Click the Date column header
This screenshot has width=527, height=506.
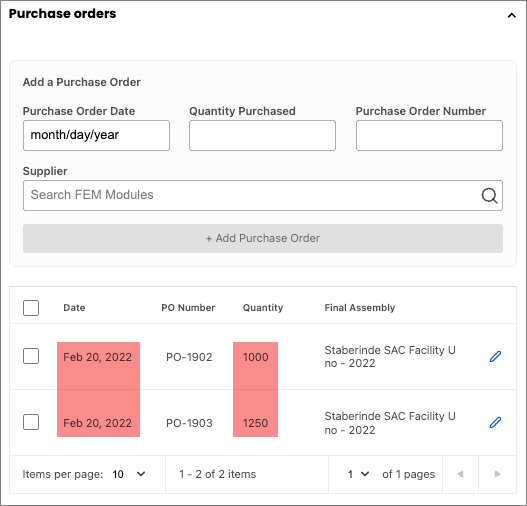click(74, 308)
